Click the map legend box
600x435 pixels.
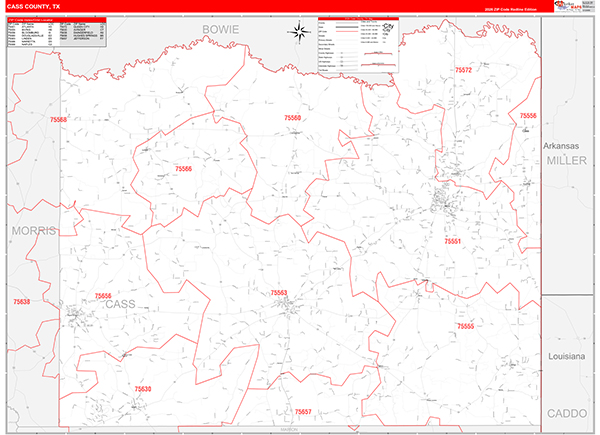(358, 45)
